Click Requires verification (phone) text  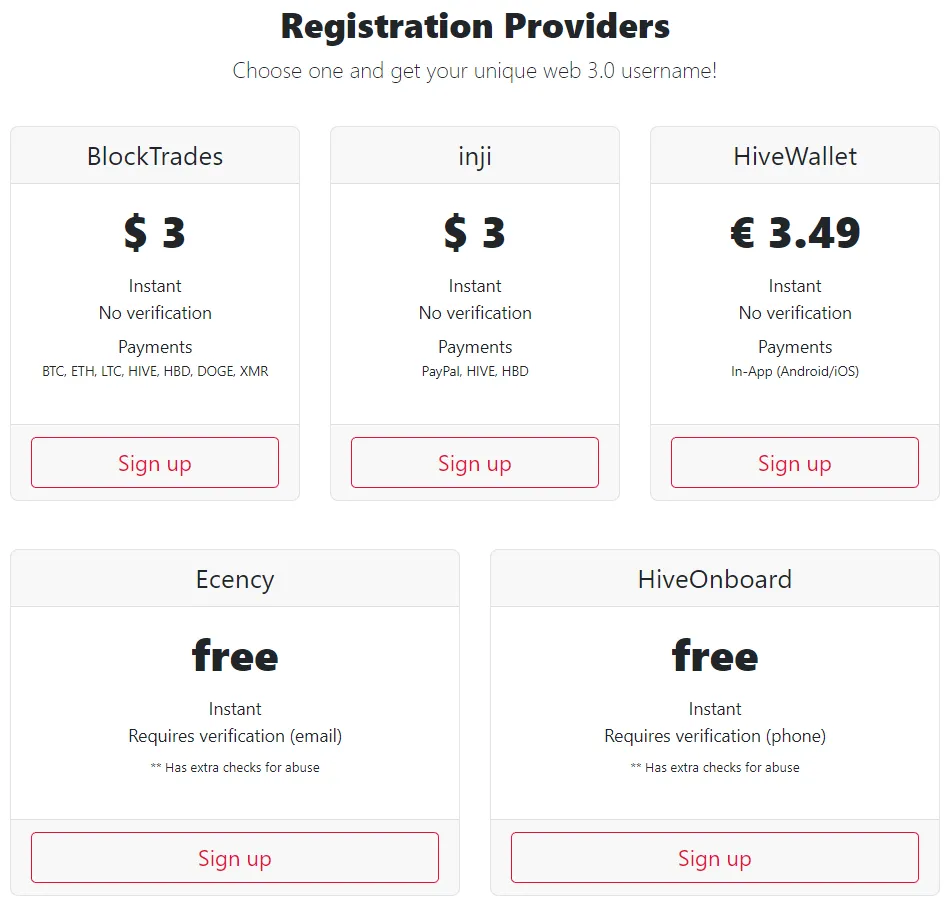pyautogui.click(x=715, y=736)
